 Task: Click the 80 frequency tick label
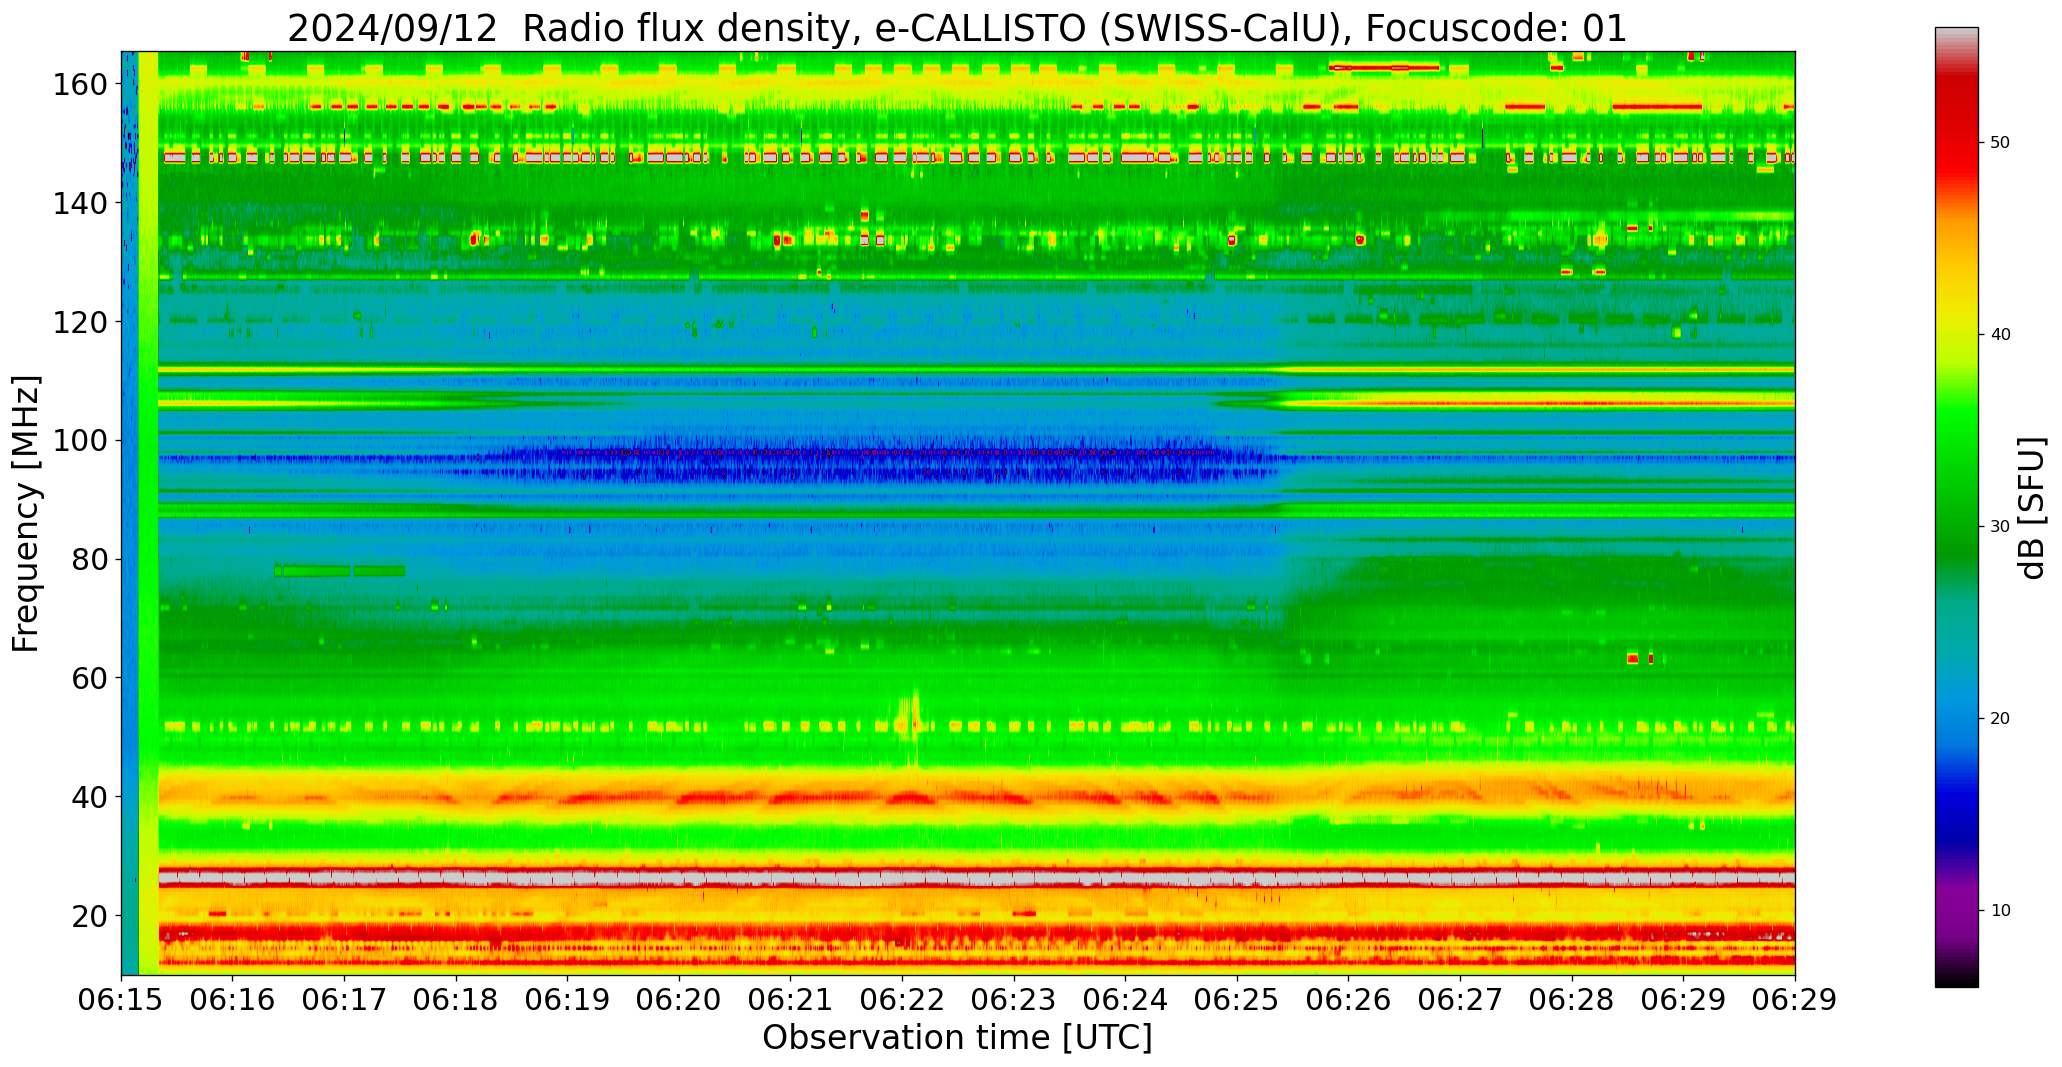click(89, 559)
